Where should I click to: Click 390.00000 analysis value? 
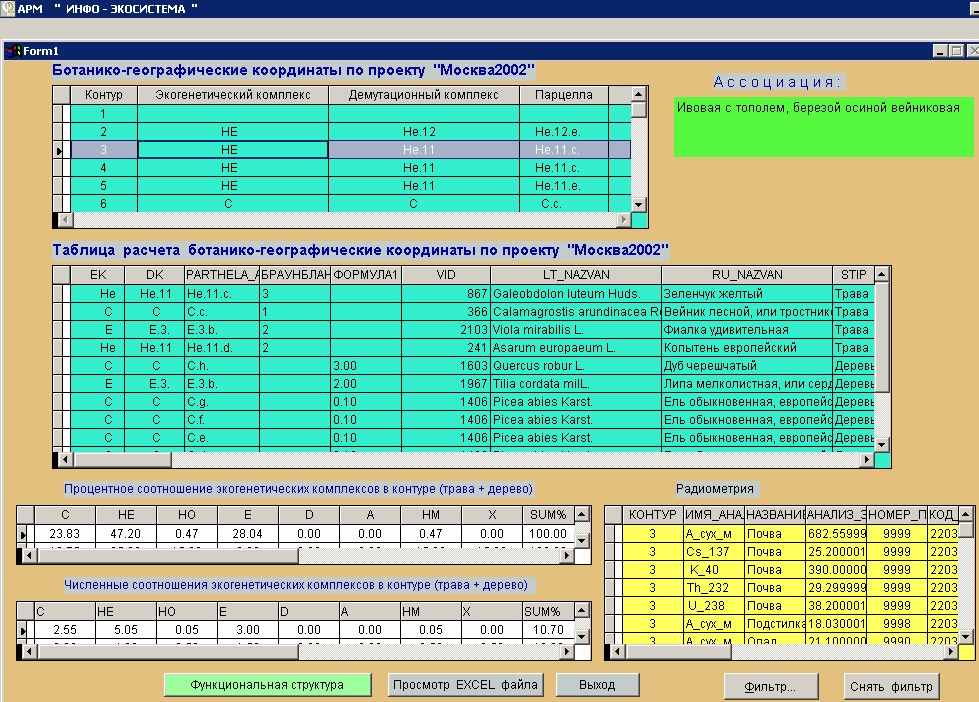pyautogui.click(x=836, y=570)
